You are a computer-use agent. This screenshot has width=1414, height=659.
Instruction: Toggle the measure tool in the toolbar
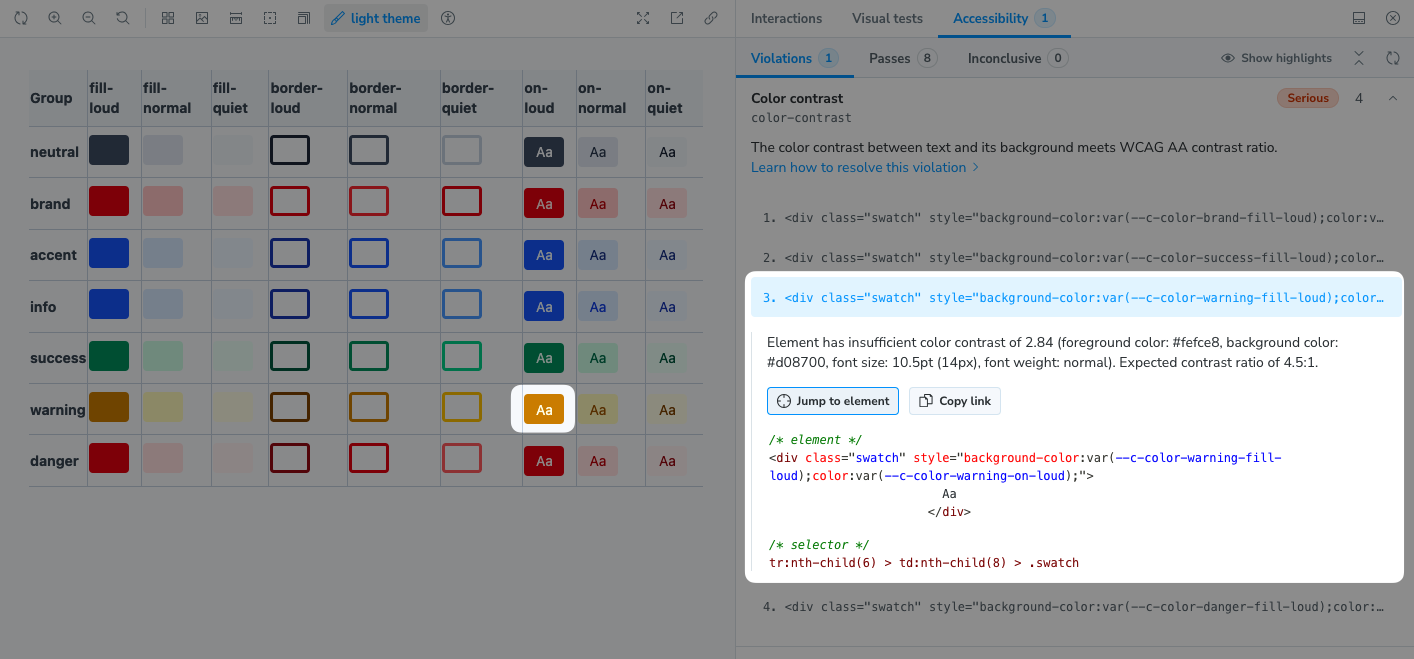[235, 17]
